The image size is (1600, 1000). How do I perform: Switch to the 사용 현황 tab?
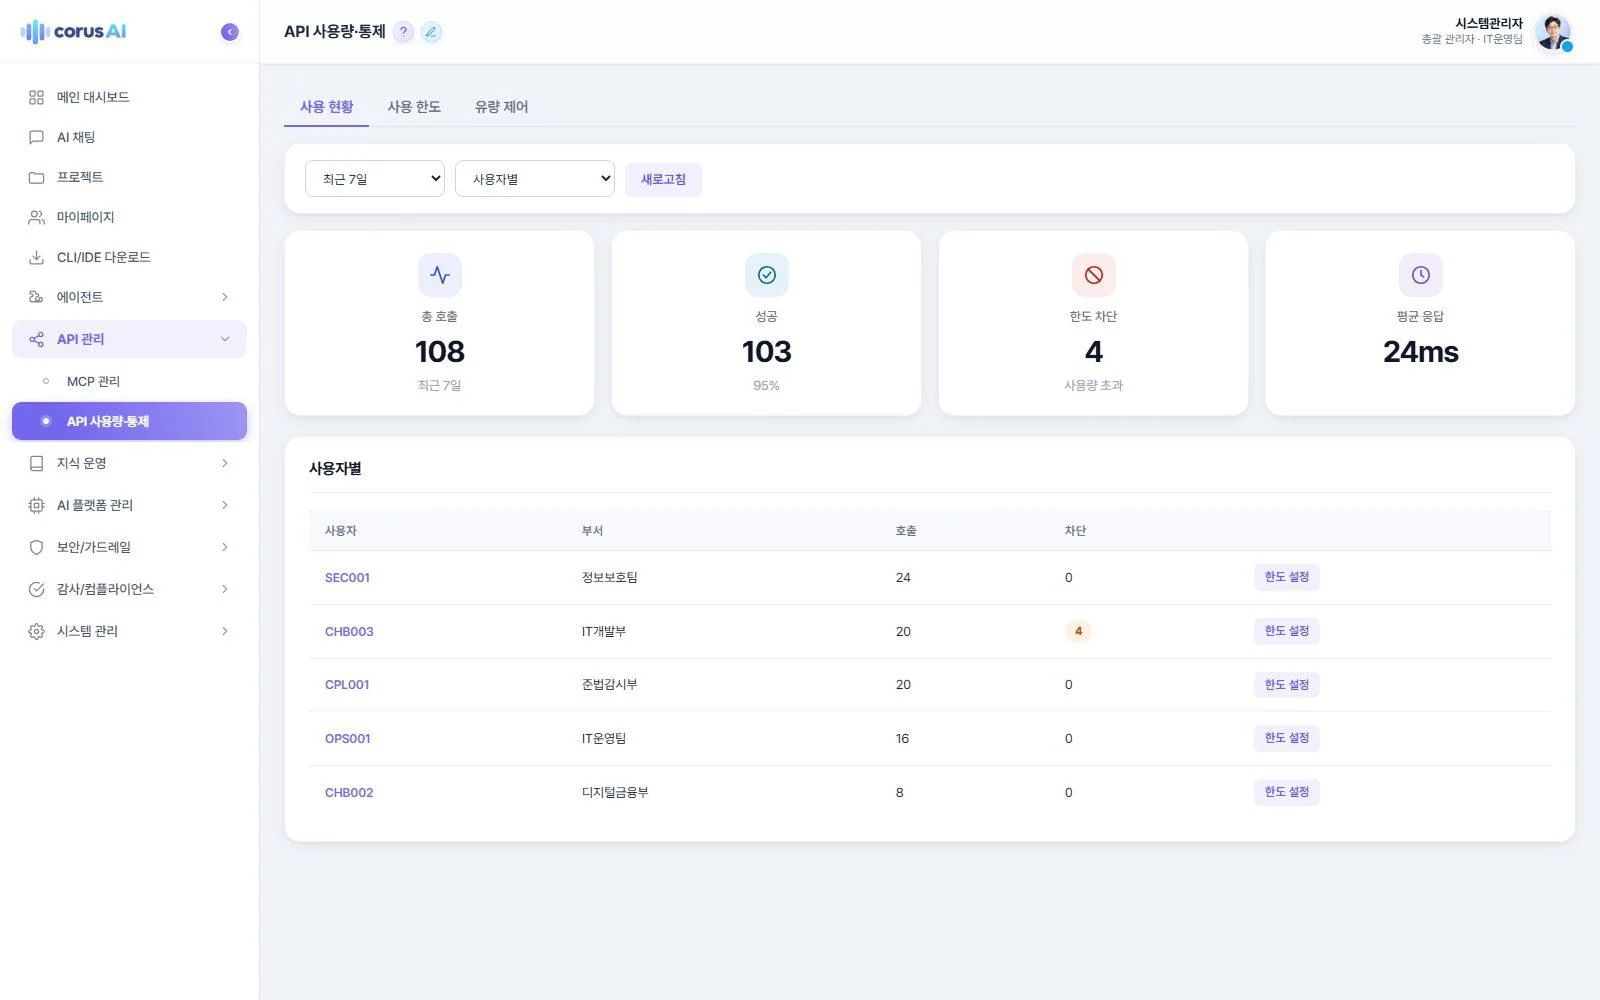point(327,107)
